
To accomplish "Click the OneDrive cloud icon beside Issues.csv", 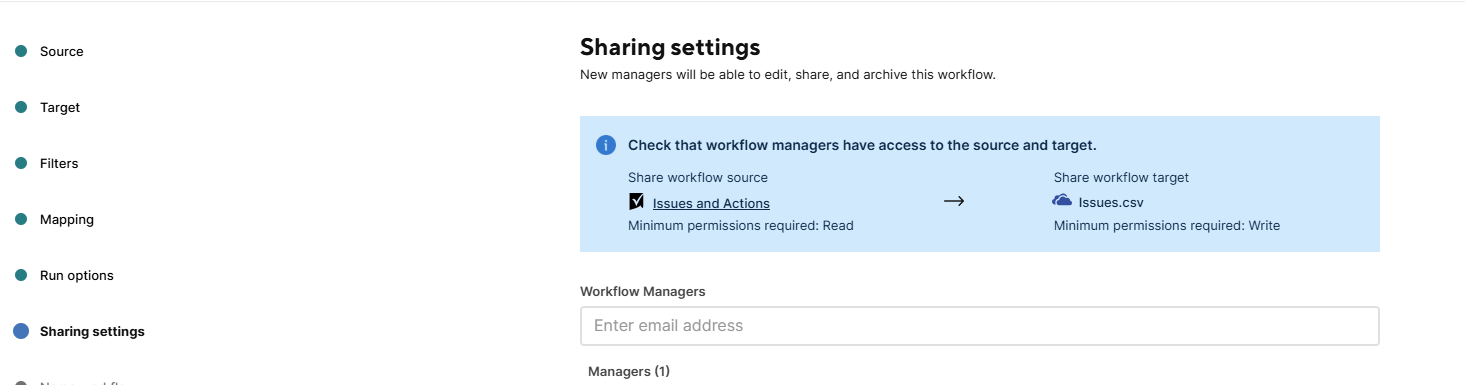I will [x=1062, y=200].
